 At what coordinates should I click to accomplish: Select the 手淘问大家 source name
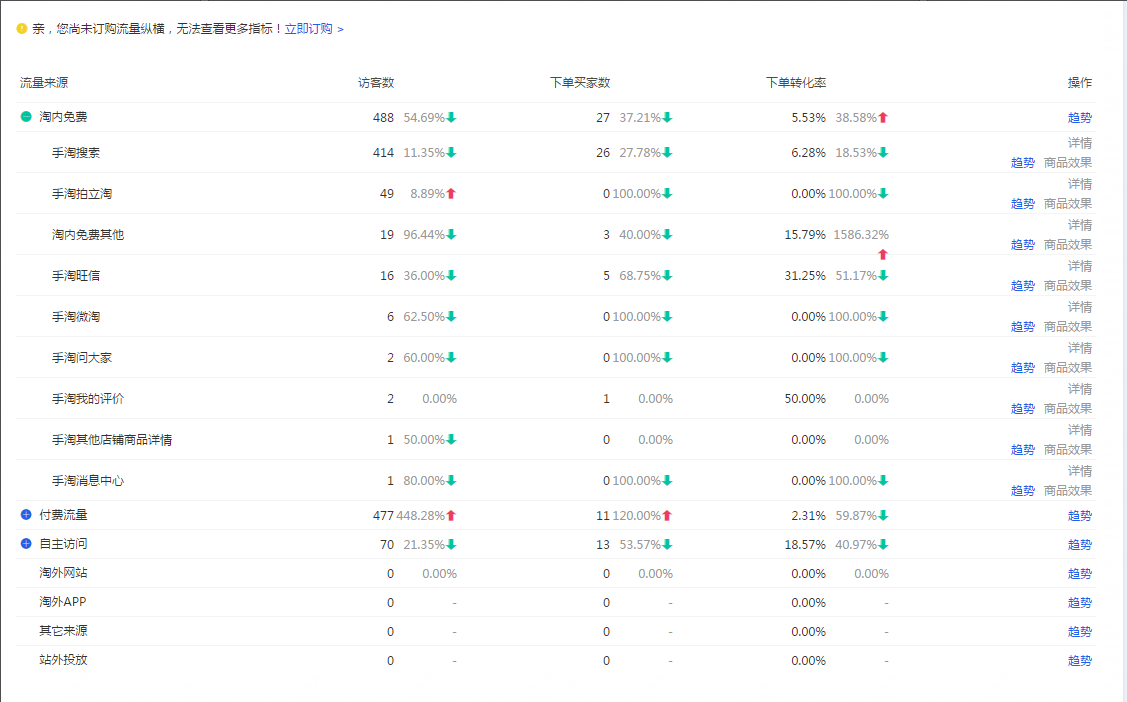[82, 357]
